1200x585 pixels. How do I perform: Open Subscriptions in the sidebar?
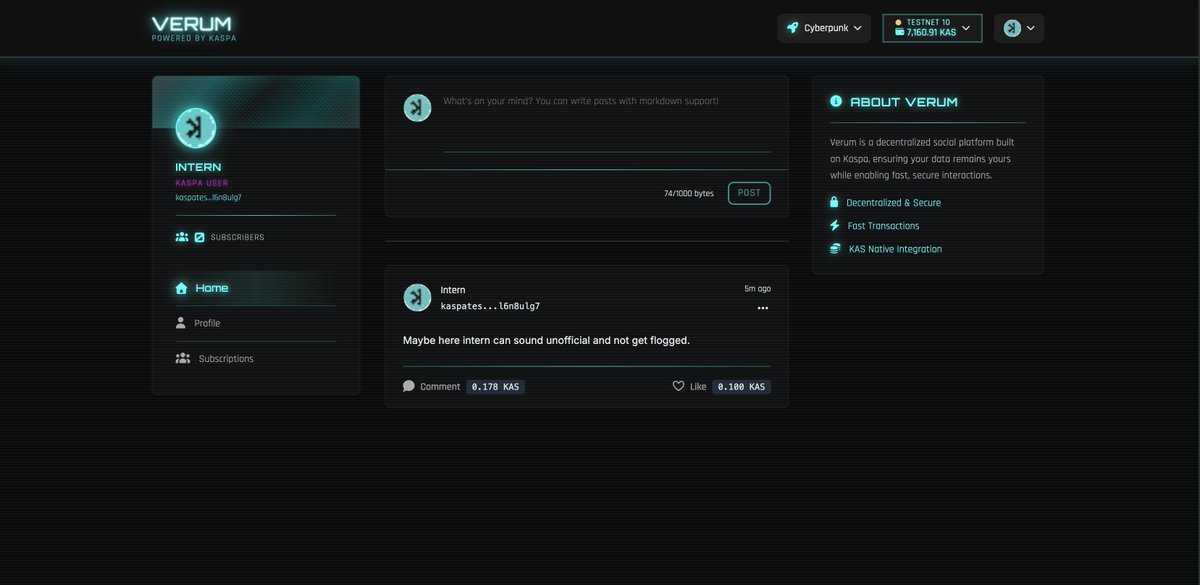pyautogui.click(x=256, y=358)
